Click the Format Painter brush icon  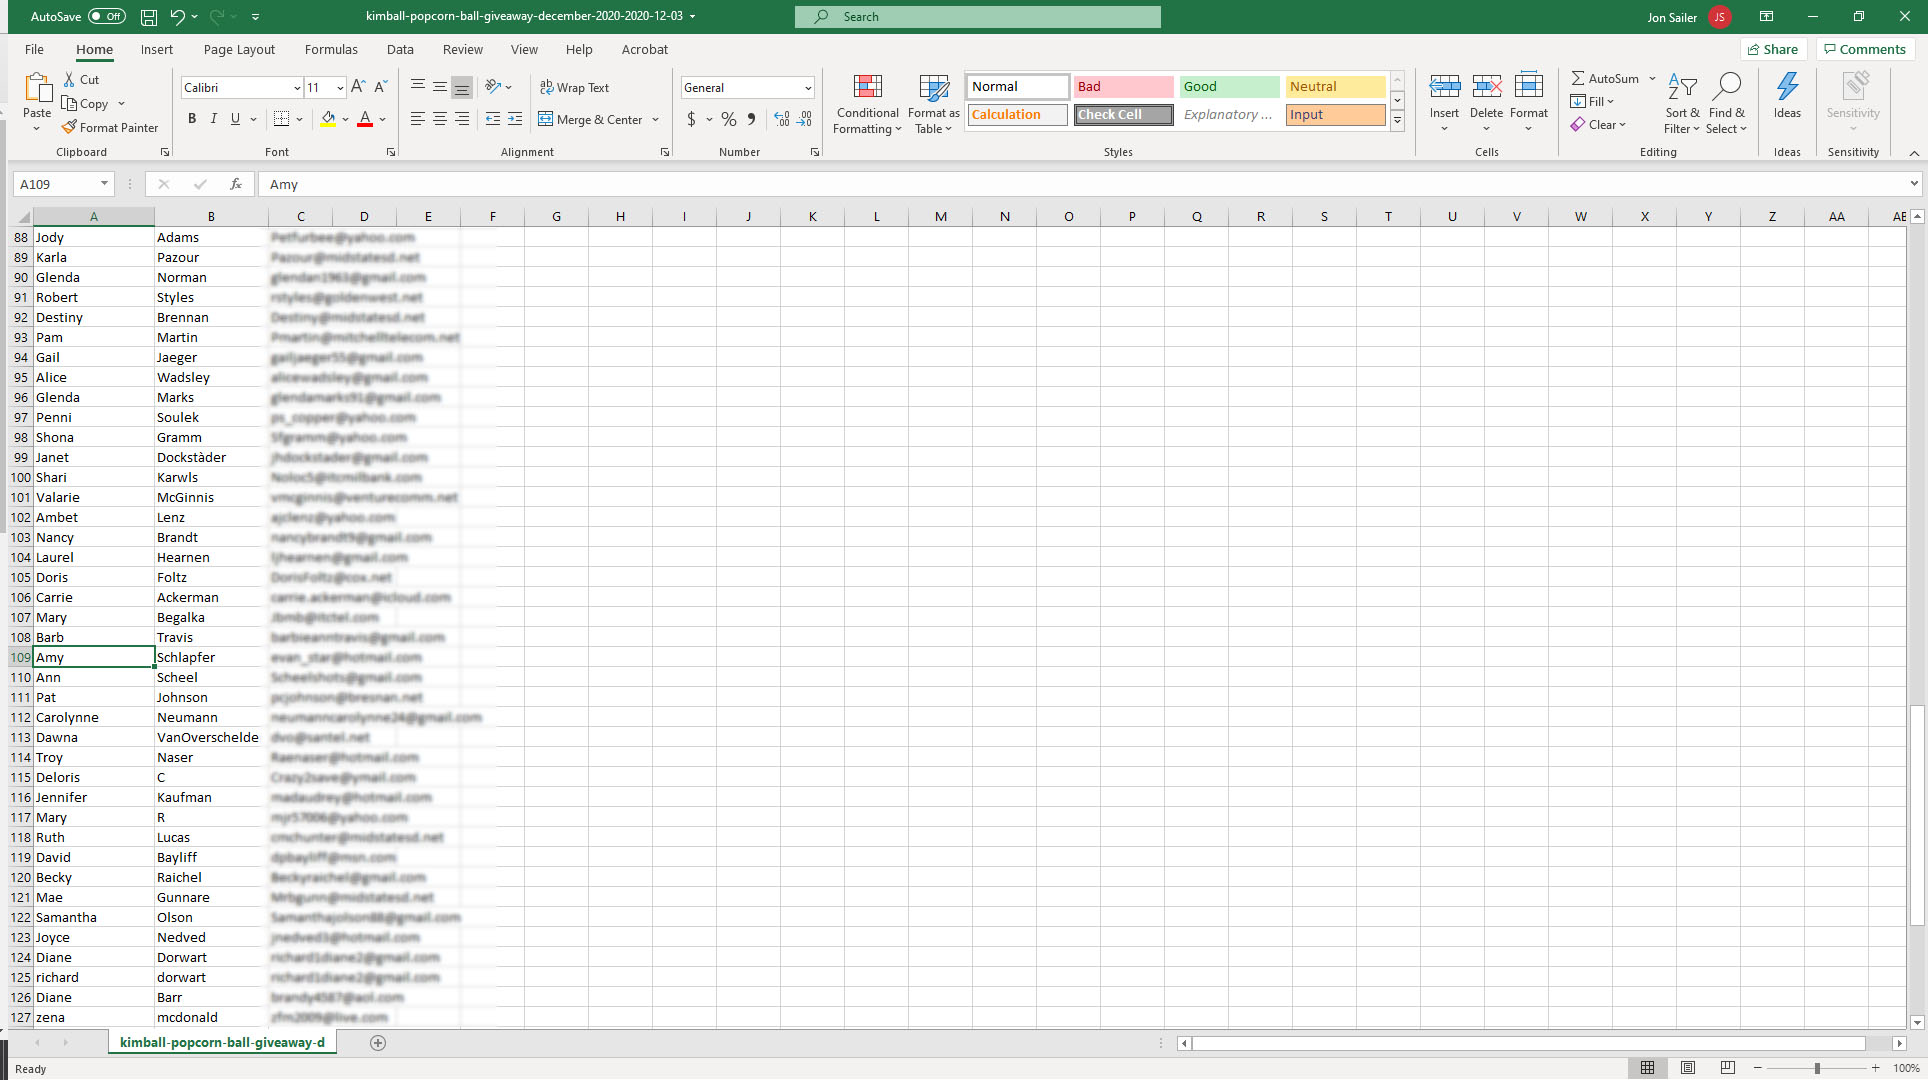[x=69, y=127]
